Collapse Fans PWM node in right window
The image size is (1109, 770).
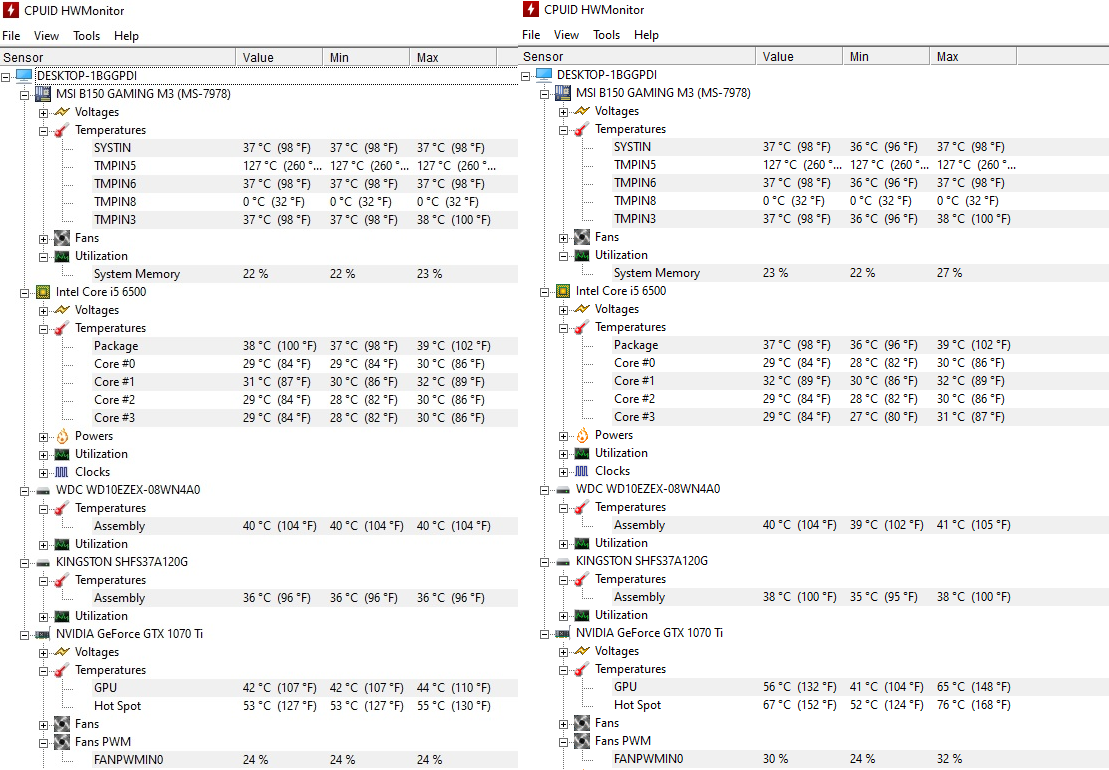pyautogui.click(x=564, y=742)
